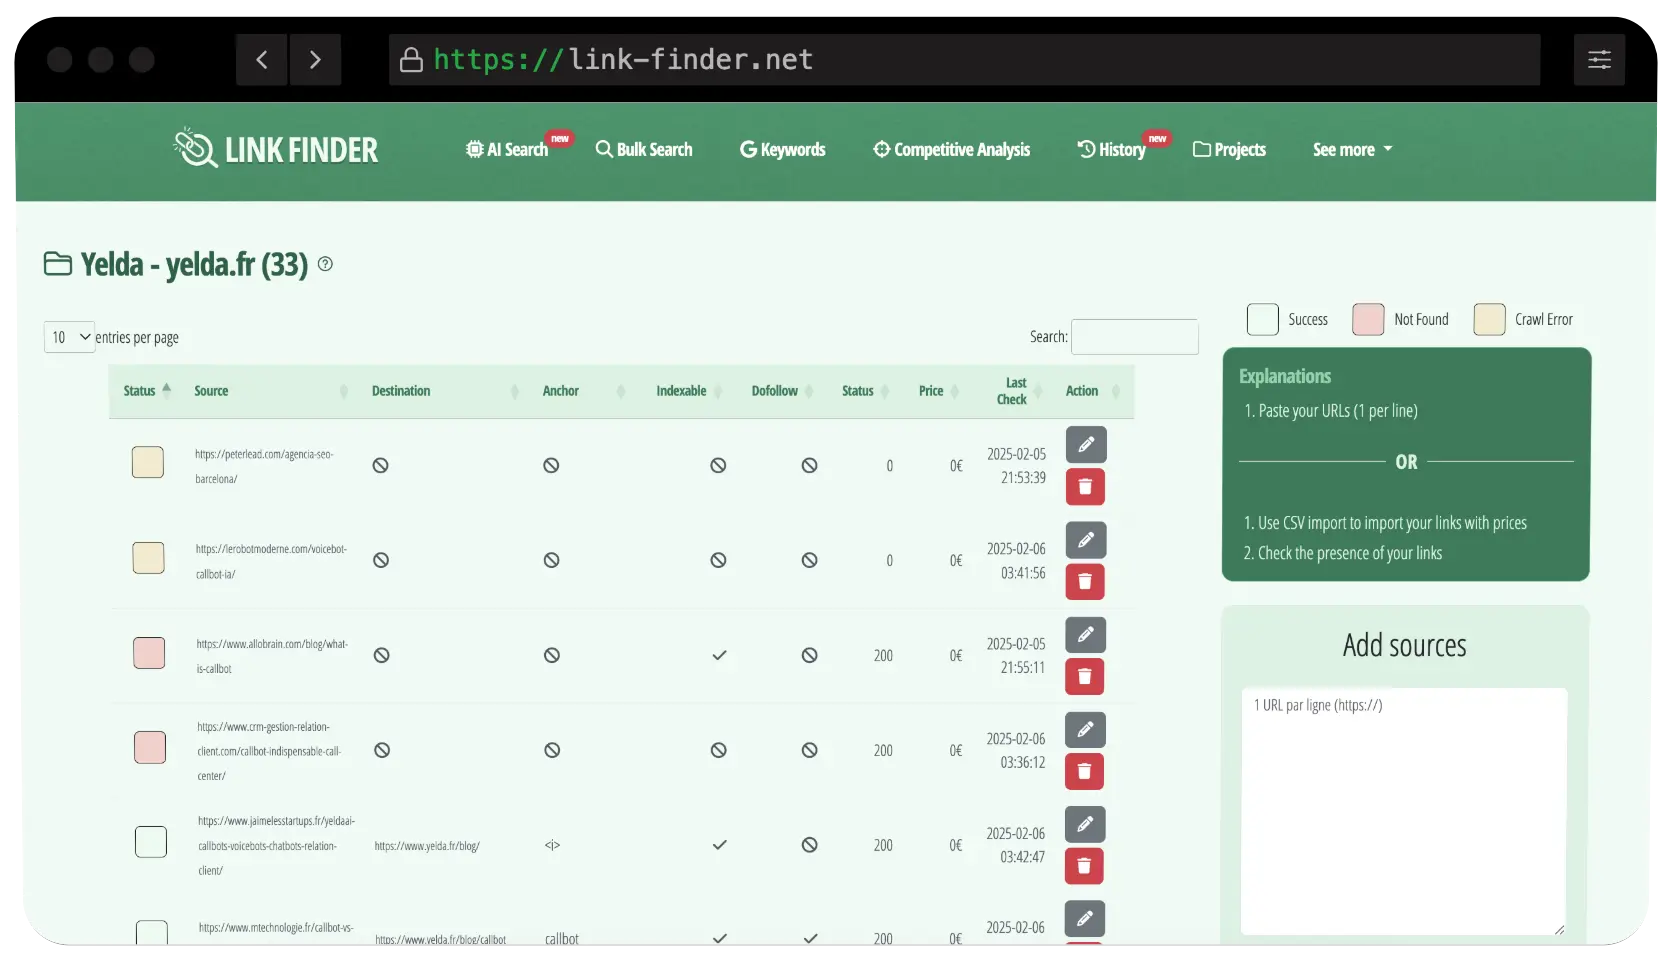The image size is (1672, 958).
Task: Delete the peterlead.com link row
Action: [1085, 487]
